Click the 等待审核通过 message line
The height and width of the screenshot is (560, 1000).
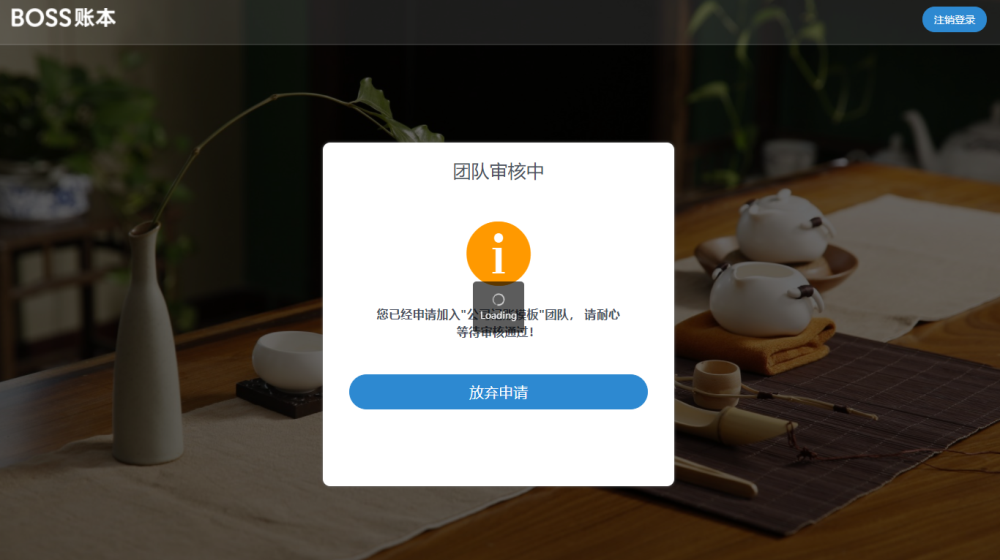pyautogui.click(x=495, y=332)
